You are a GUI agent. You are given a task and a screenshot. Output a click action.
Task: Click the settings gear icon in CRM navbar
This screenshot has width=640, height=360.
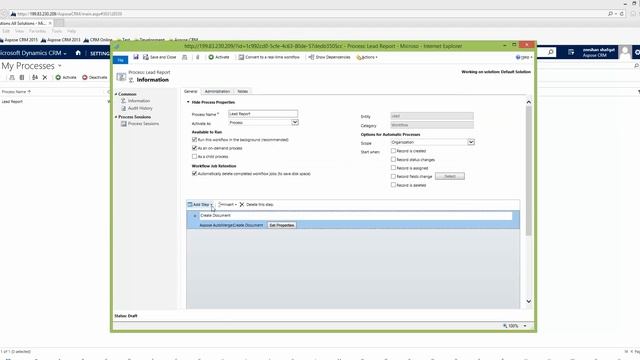[x=637, y=52]
